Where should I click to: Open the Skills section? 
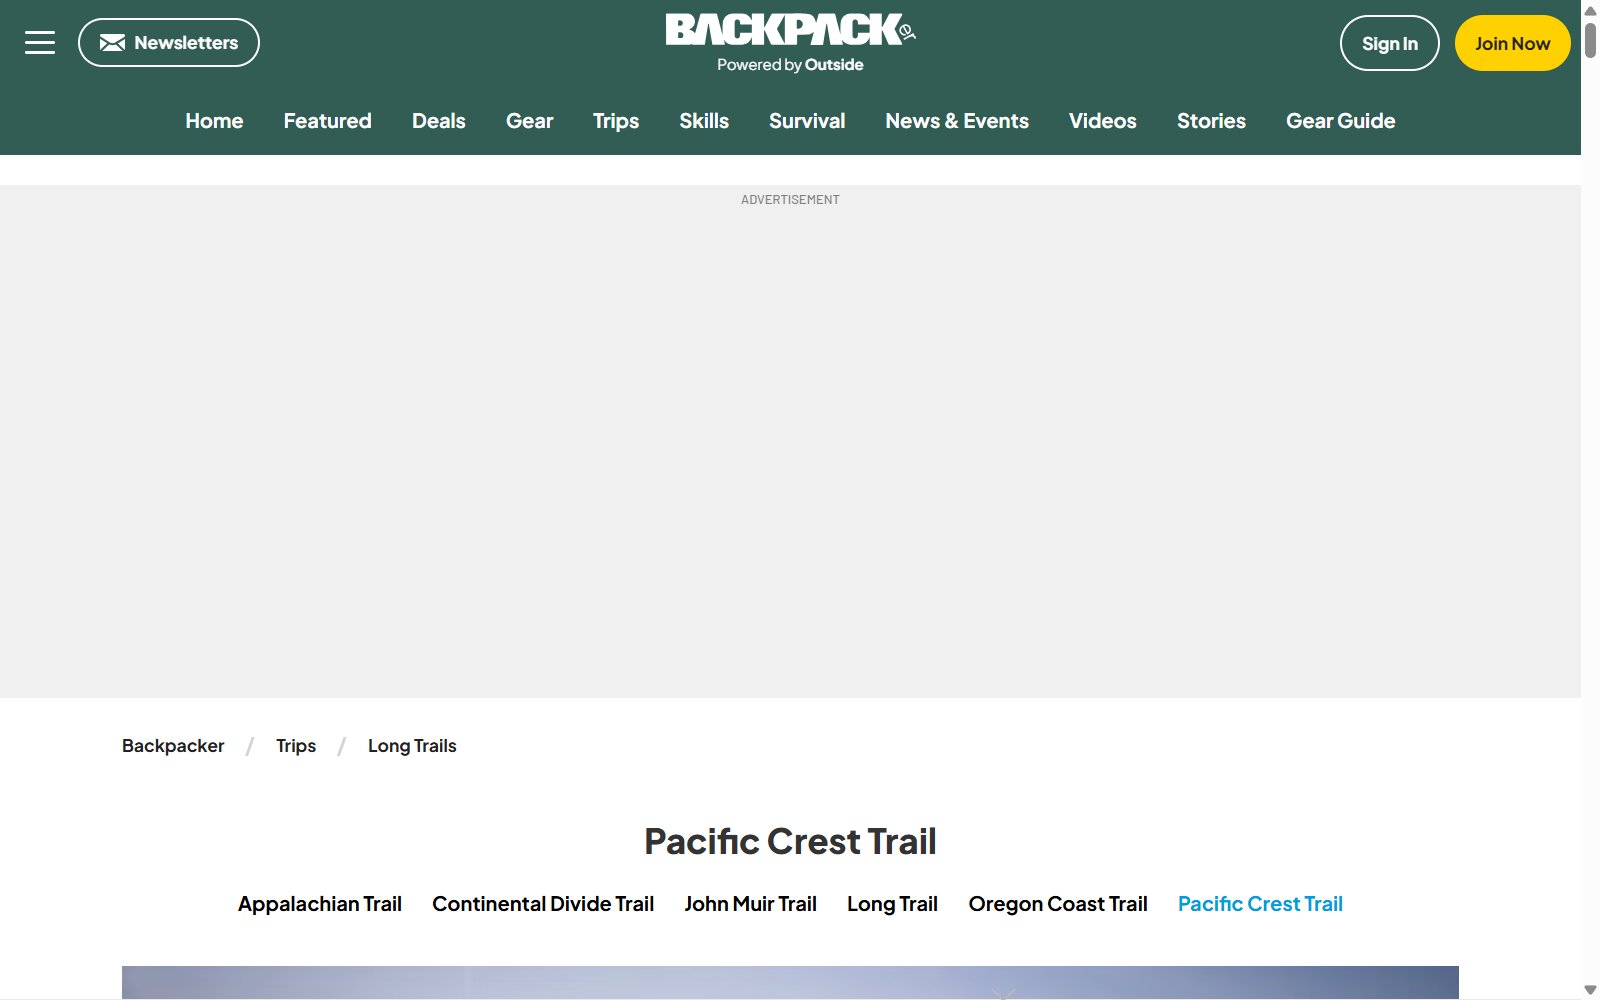pos(704,121)
